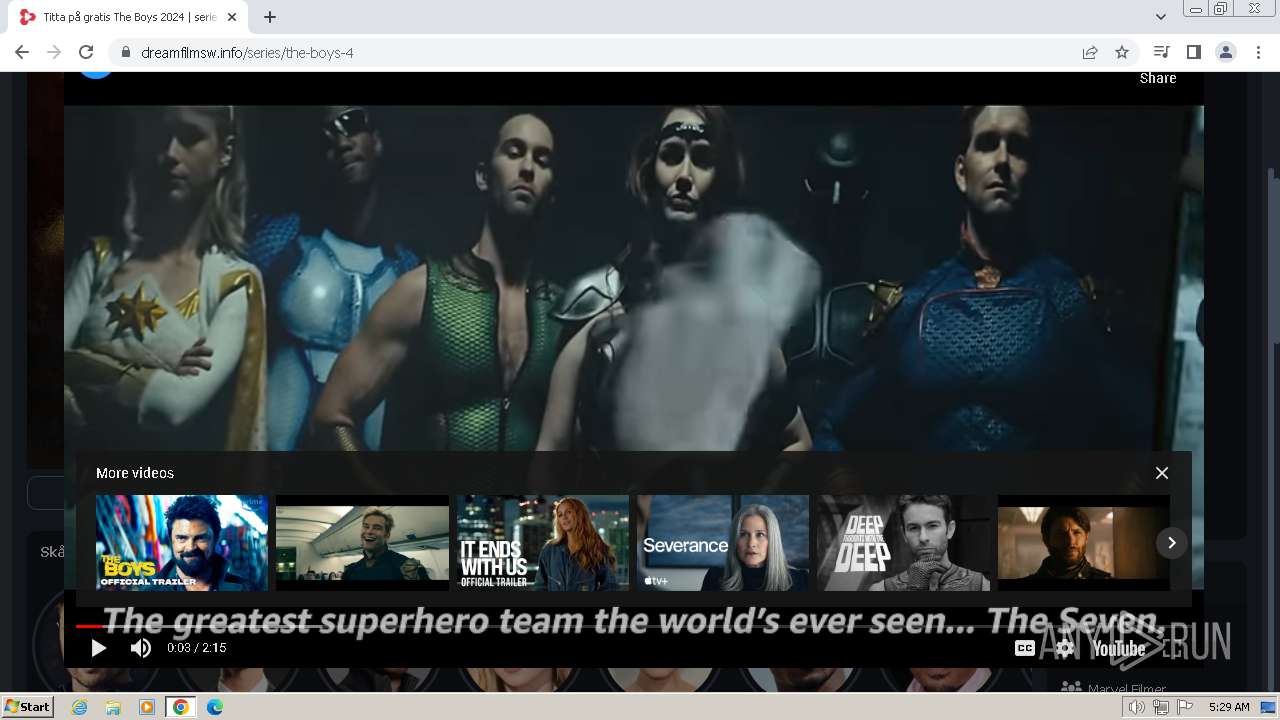Mute the video volume
Image resolution: width=1280 pixels, height=720 pixels.
coord(141,648)
